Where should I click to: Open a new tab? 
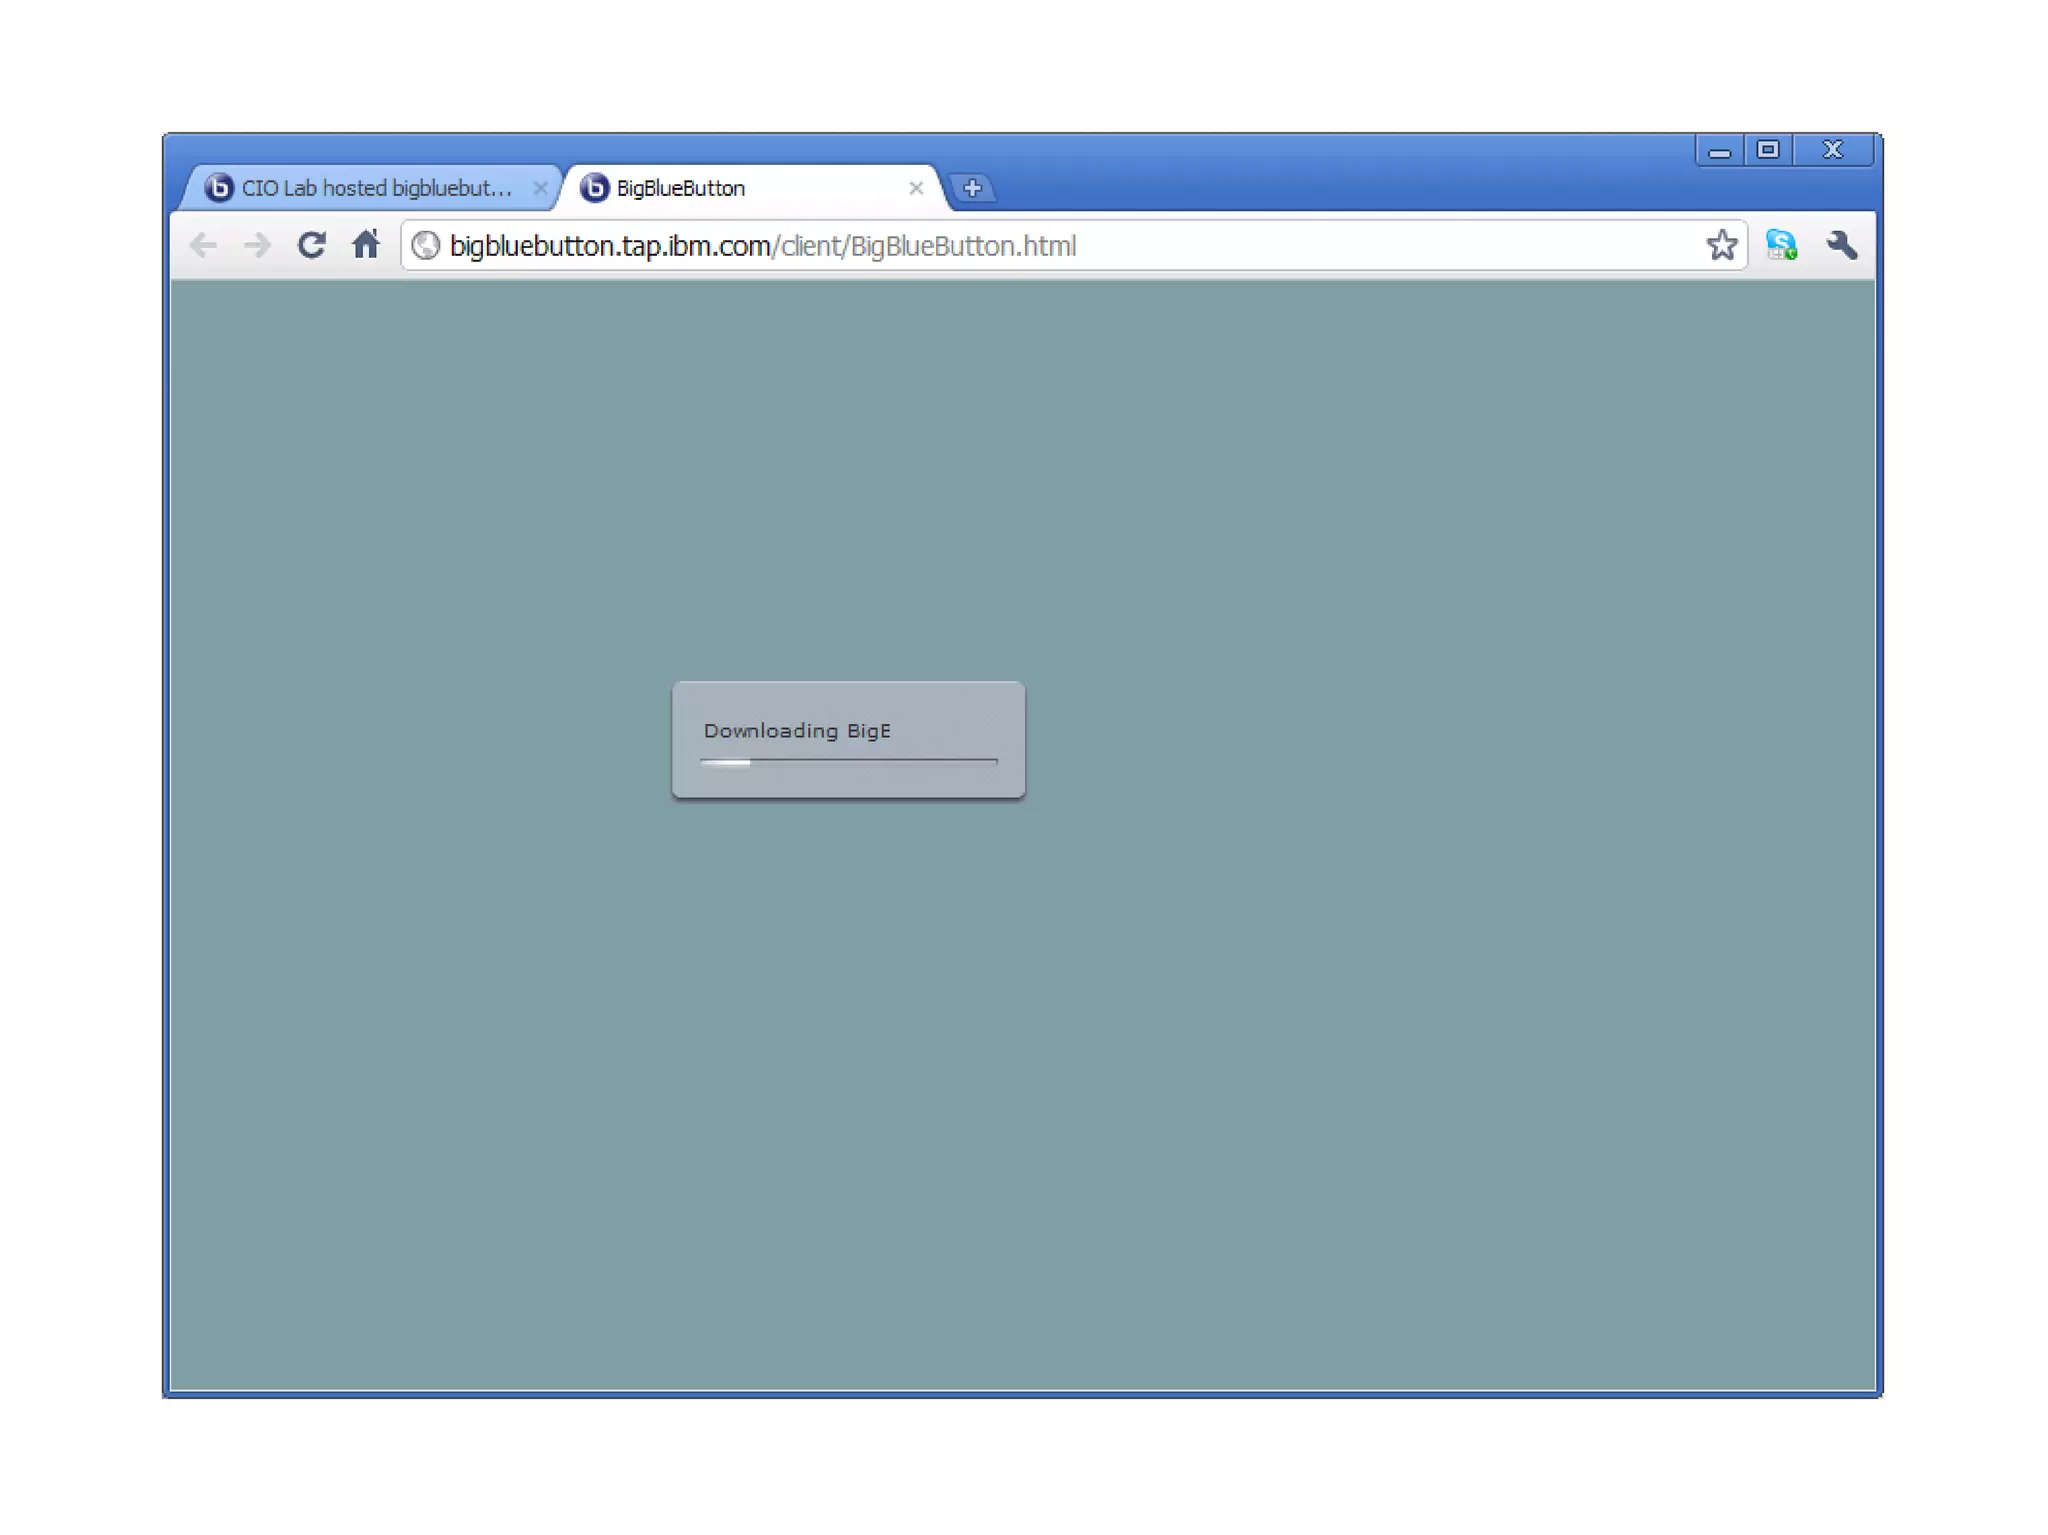coord(972,188)
